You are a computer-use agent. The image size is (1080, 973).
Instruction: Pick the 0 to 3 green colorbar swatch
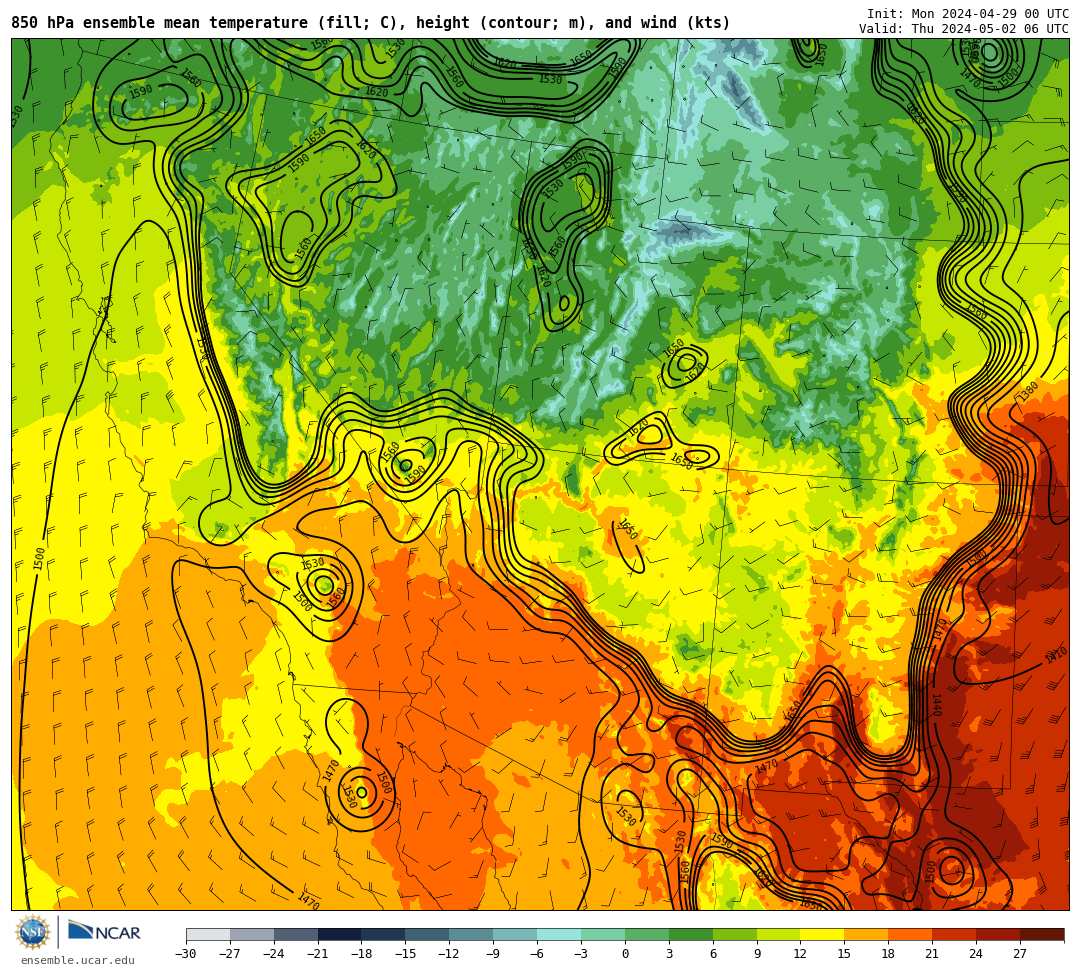click(x=647, y=934)
